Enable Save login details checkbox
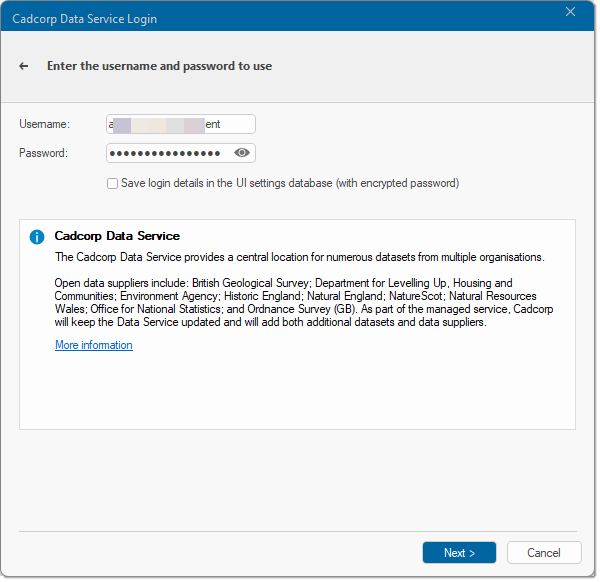The width and height of the screenshot is (600, 582). point(112,184)
